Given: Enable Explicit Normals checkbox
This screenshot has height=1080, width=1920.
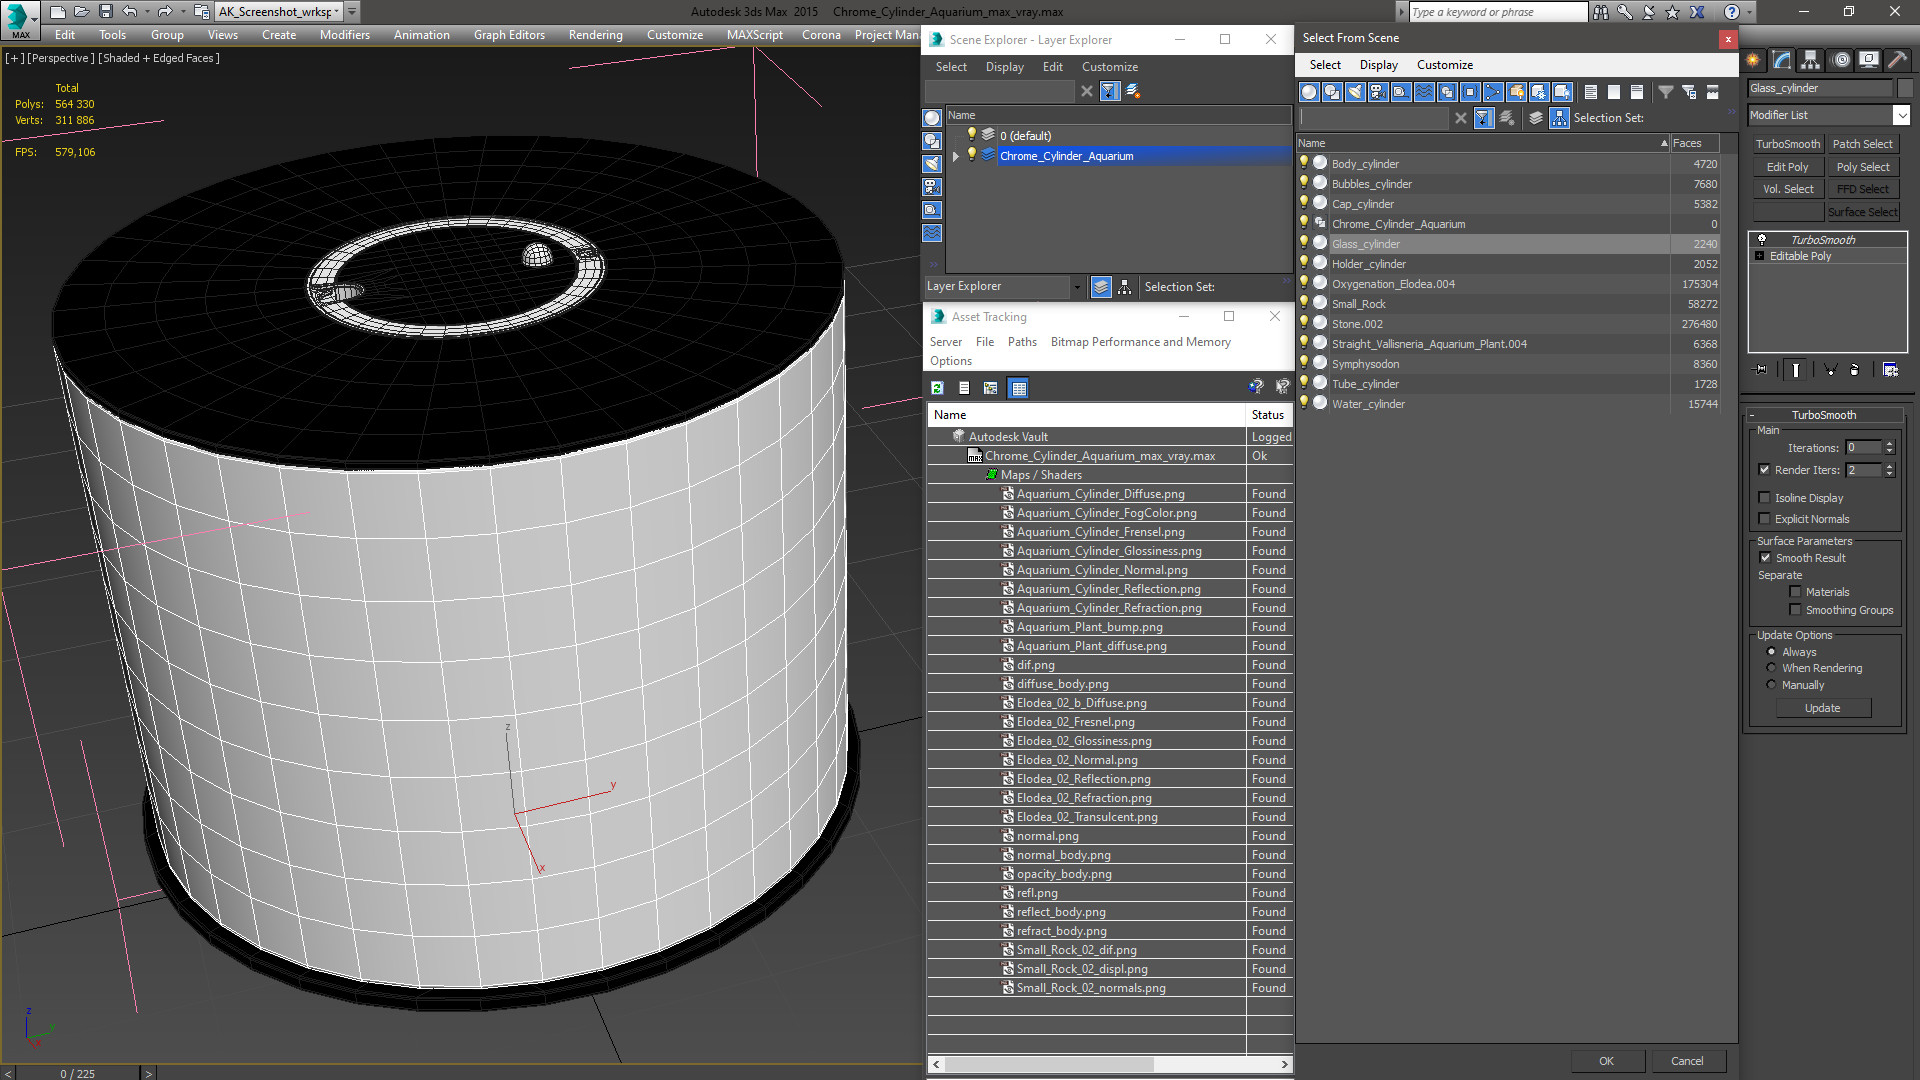Looking at the screenshot, I should click(1765, 519).
